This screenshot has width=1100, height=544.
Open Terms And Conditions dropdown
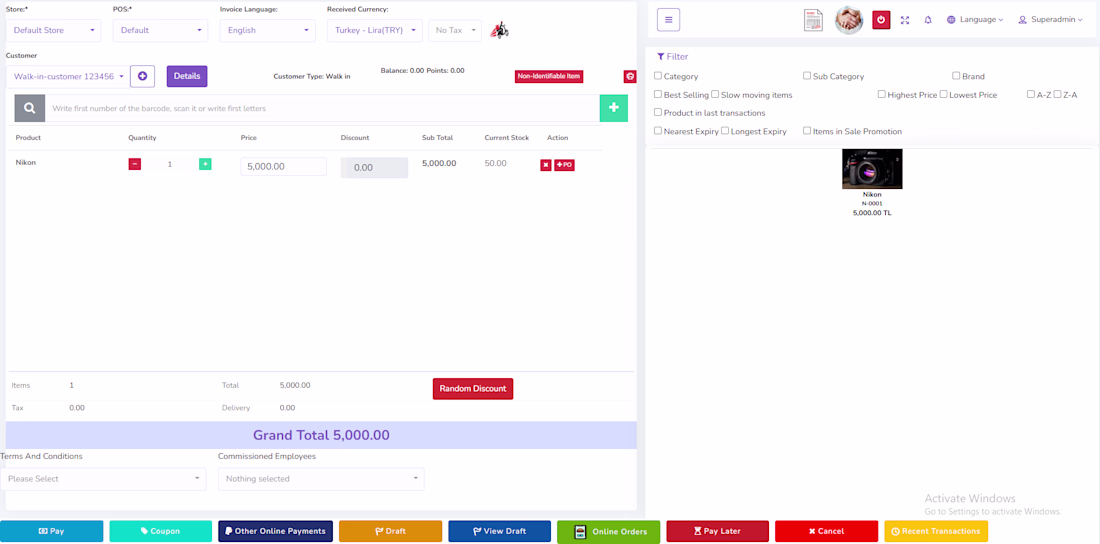pos(103,479)
